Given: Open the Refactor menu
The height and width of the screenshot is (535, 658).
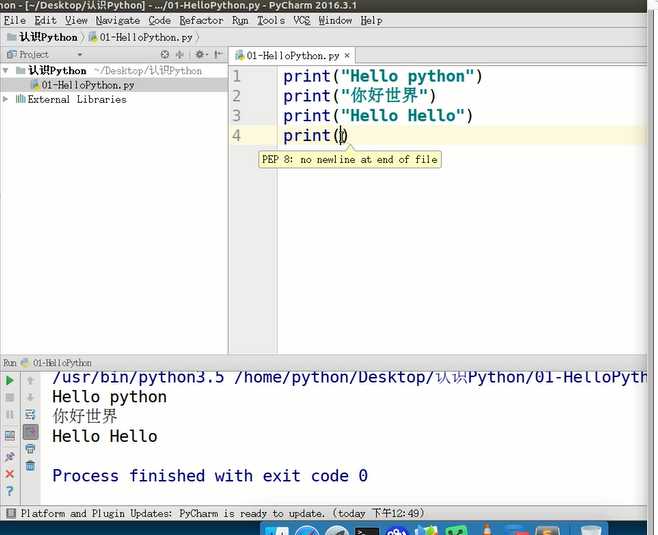Looking at the screenshot, I should [201, 20].
